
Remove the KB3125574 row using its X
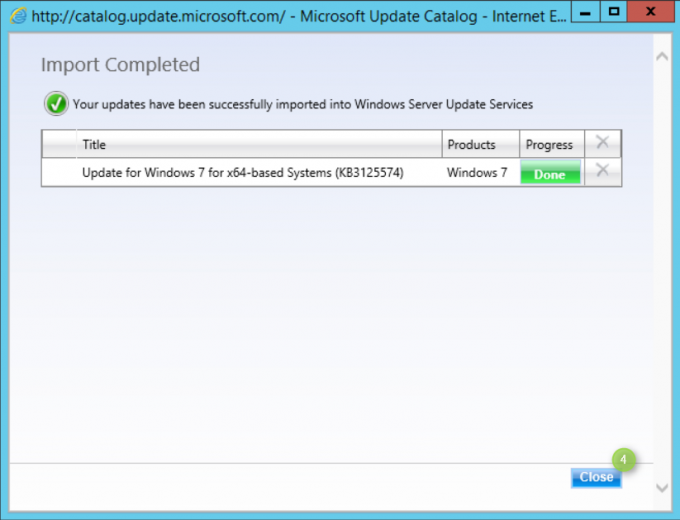pos(602,171)
